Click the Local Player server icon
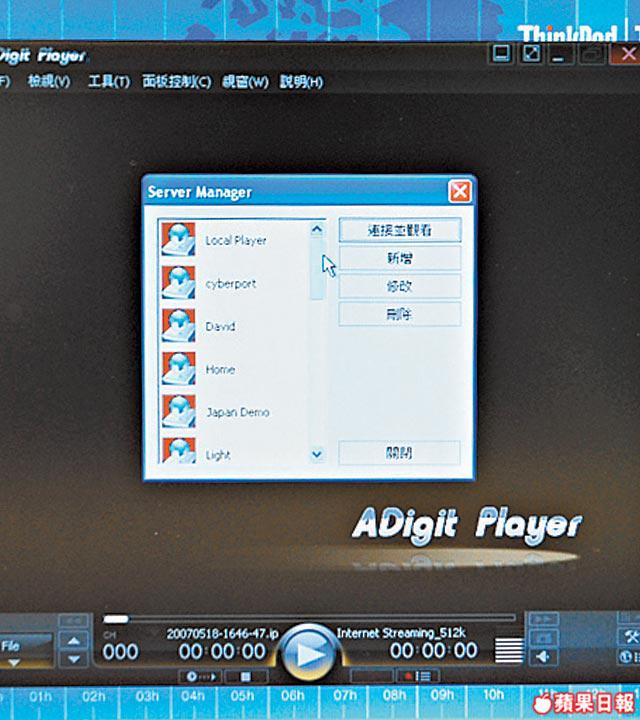Screen dimensions: 640x720 pyautogui.click(x=178, y=240)
